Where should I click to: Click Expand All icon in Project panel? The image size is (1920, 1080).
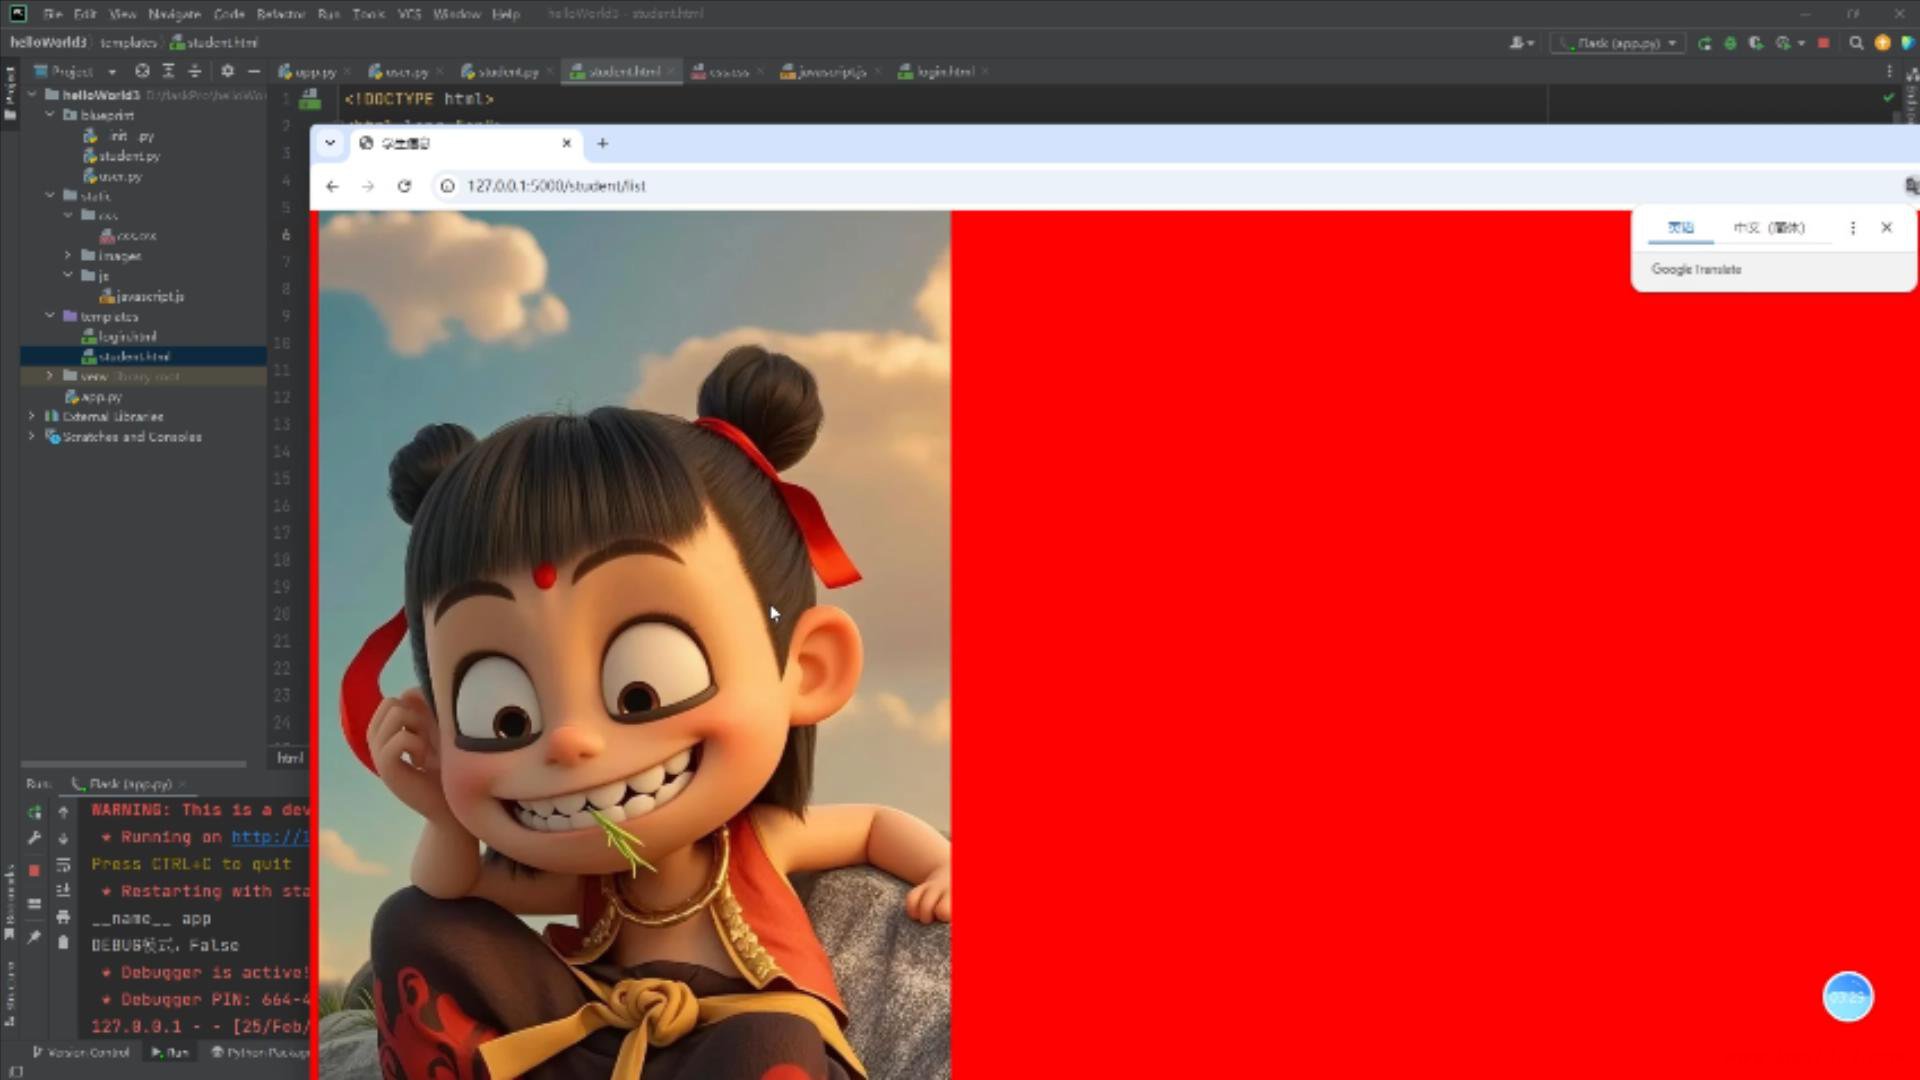(168, 71)
